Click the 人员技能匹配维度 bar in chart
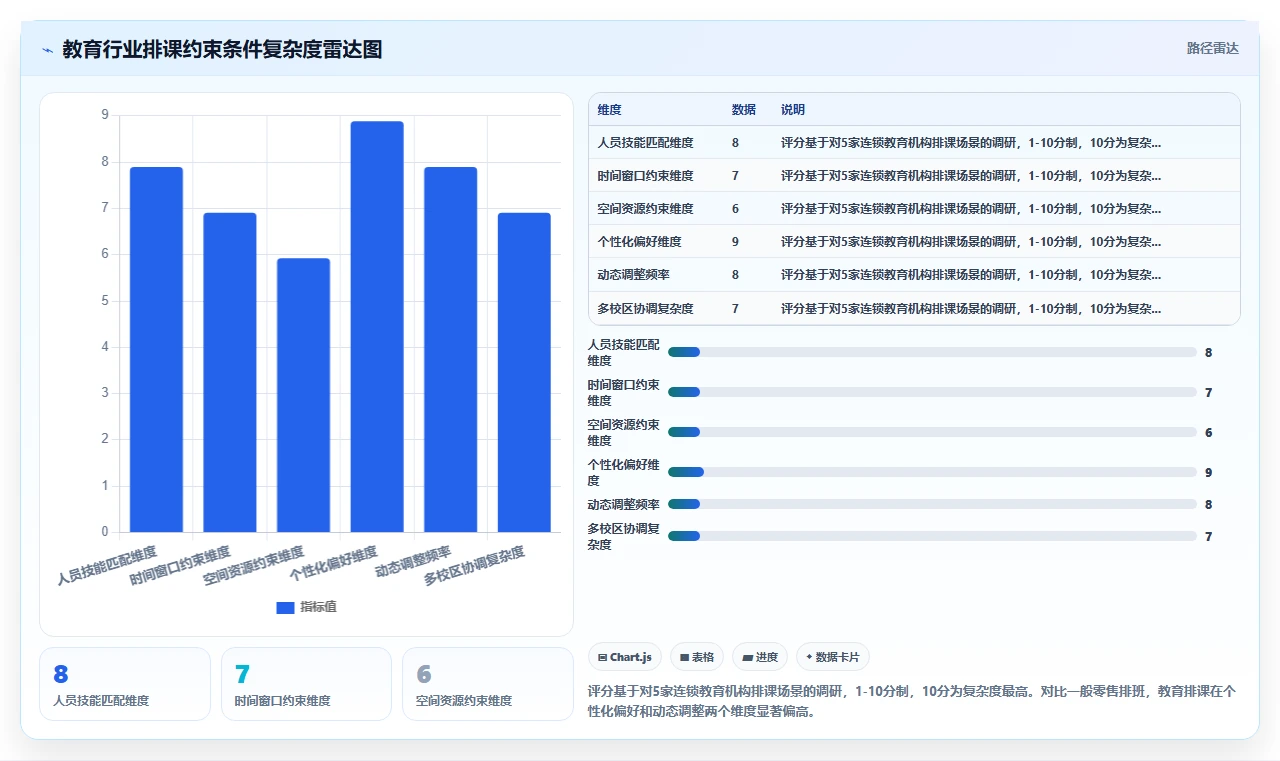 click(x=156, y=349)
